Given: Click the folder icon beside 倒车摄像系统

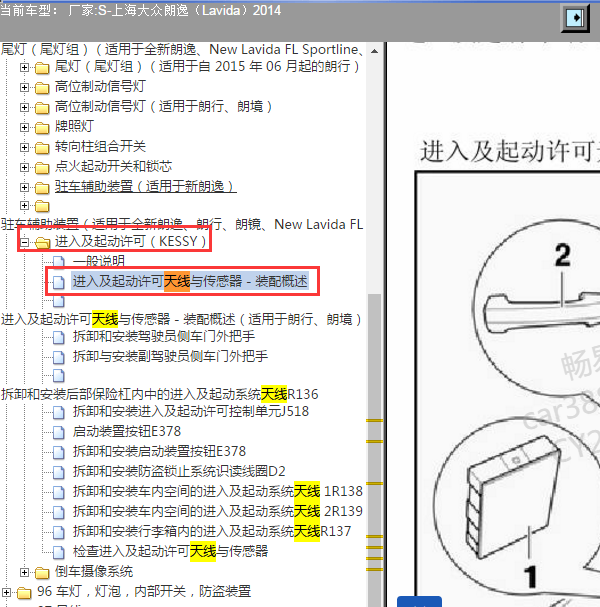Looking at the screenshot, I should click(42, 572).
